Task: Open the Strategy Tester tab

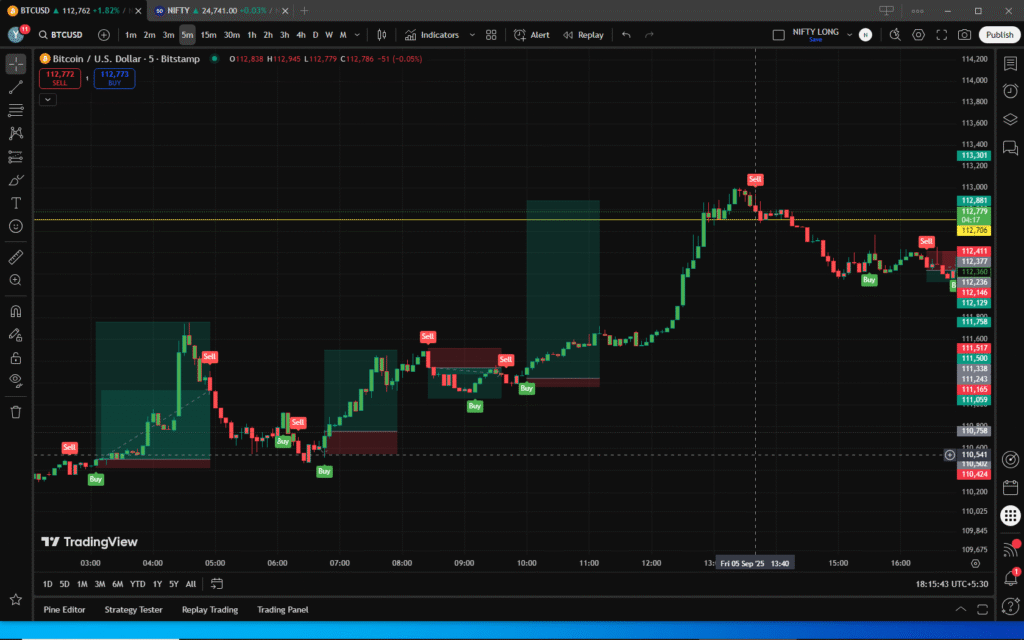Action: coord(133,609)
